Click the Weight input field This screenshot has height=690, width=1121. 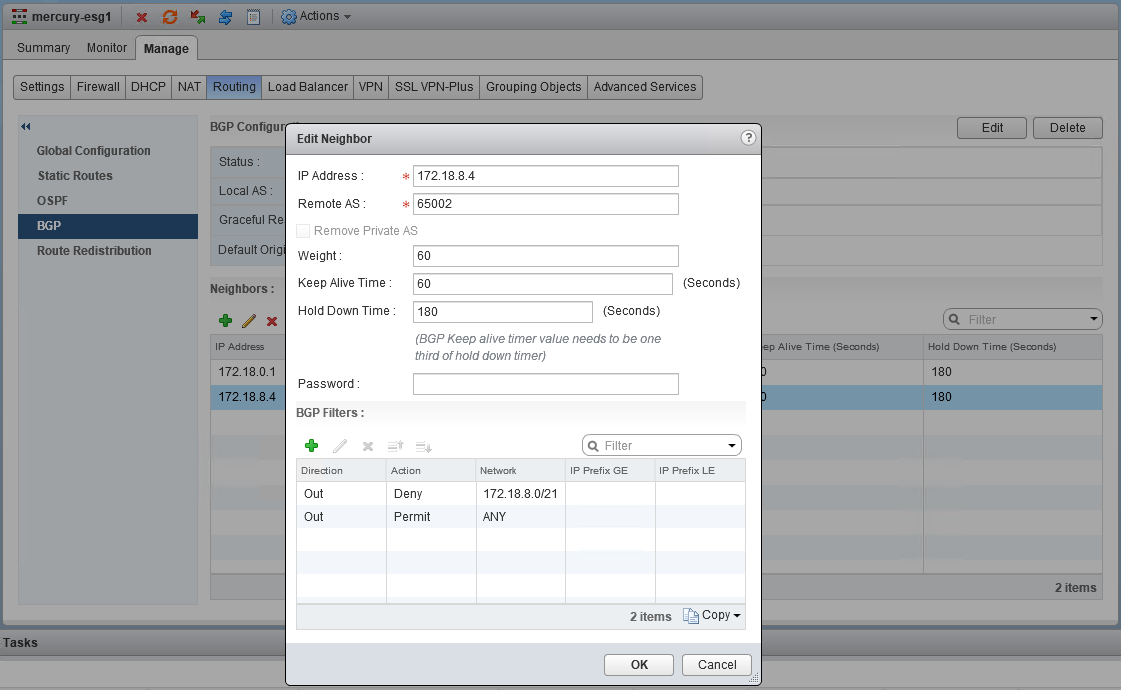(545, 256)
